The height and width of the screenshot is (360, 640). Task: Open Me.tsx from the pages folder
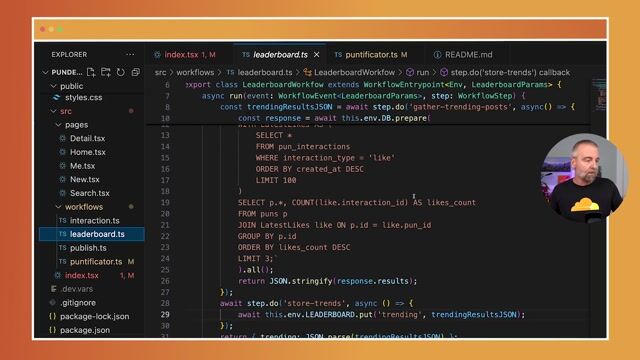(x=82, y=166)
